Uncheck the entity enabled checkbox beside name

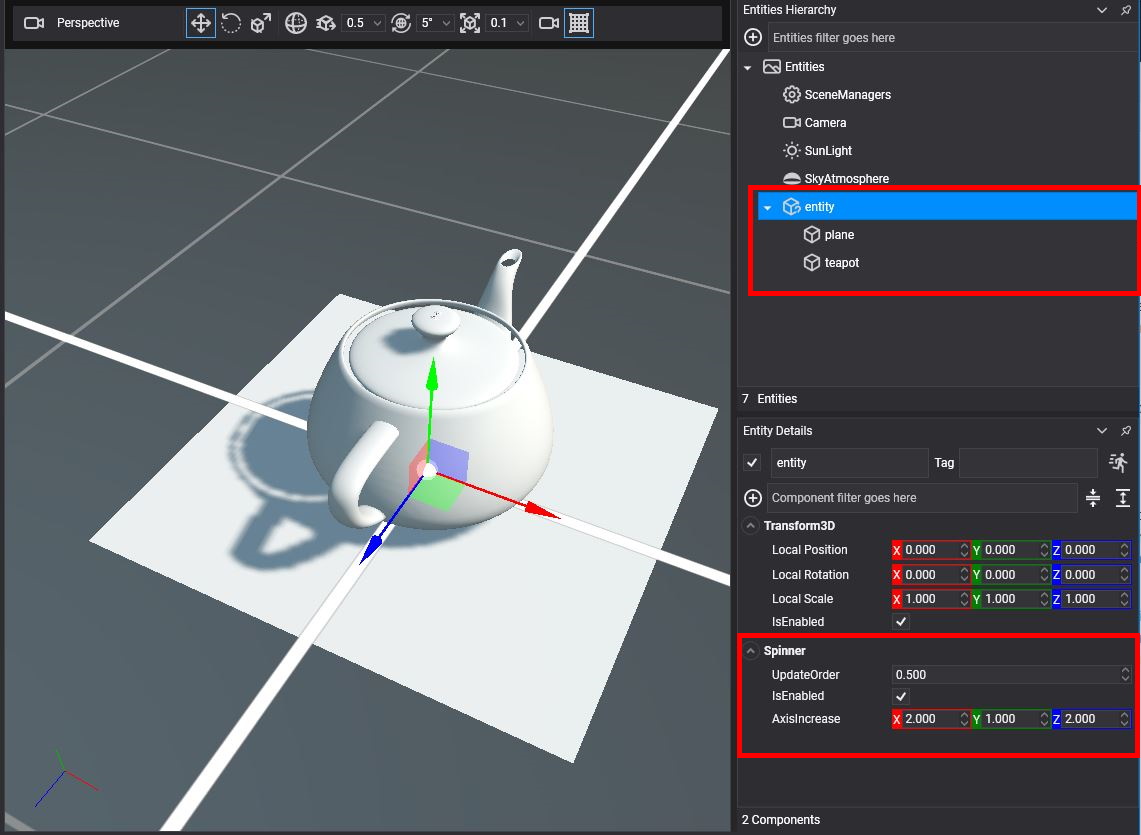coord(753,463)
